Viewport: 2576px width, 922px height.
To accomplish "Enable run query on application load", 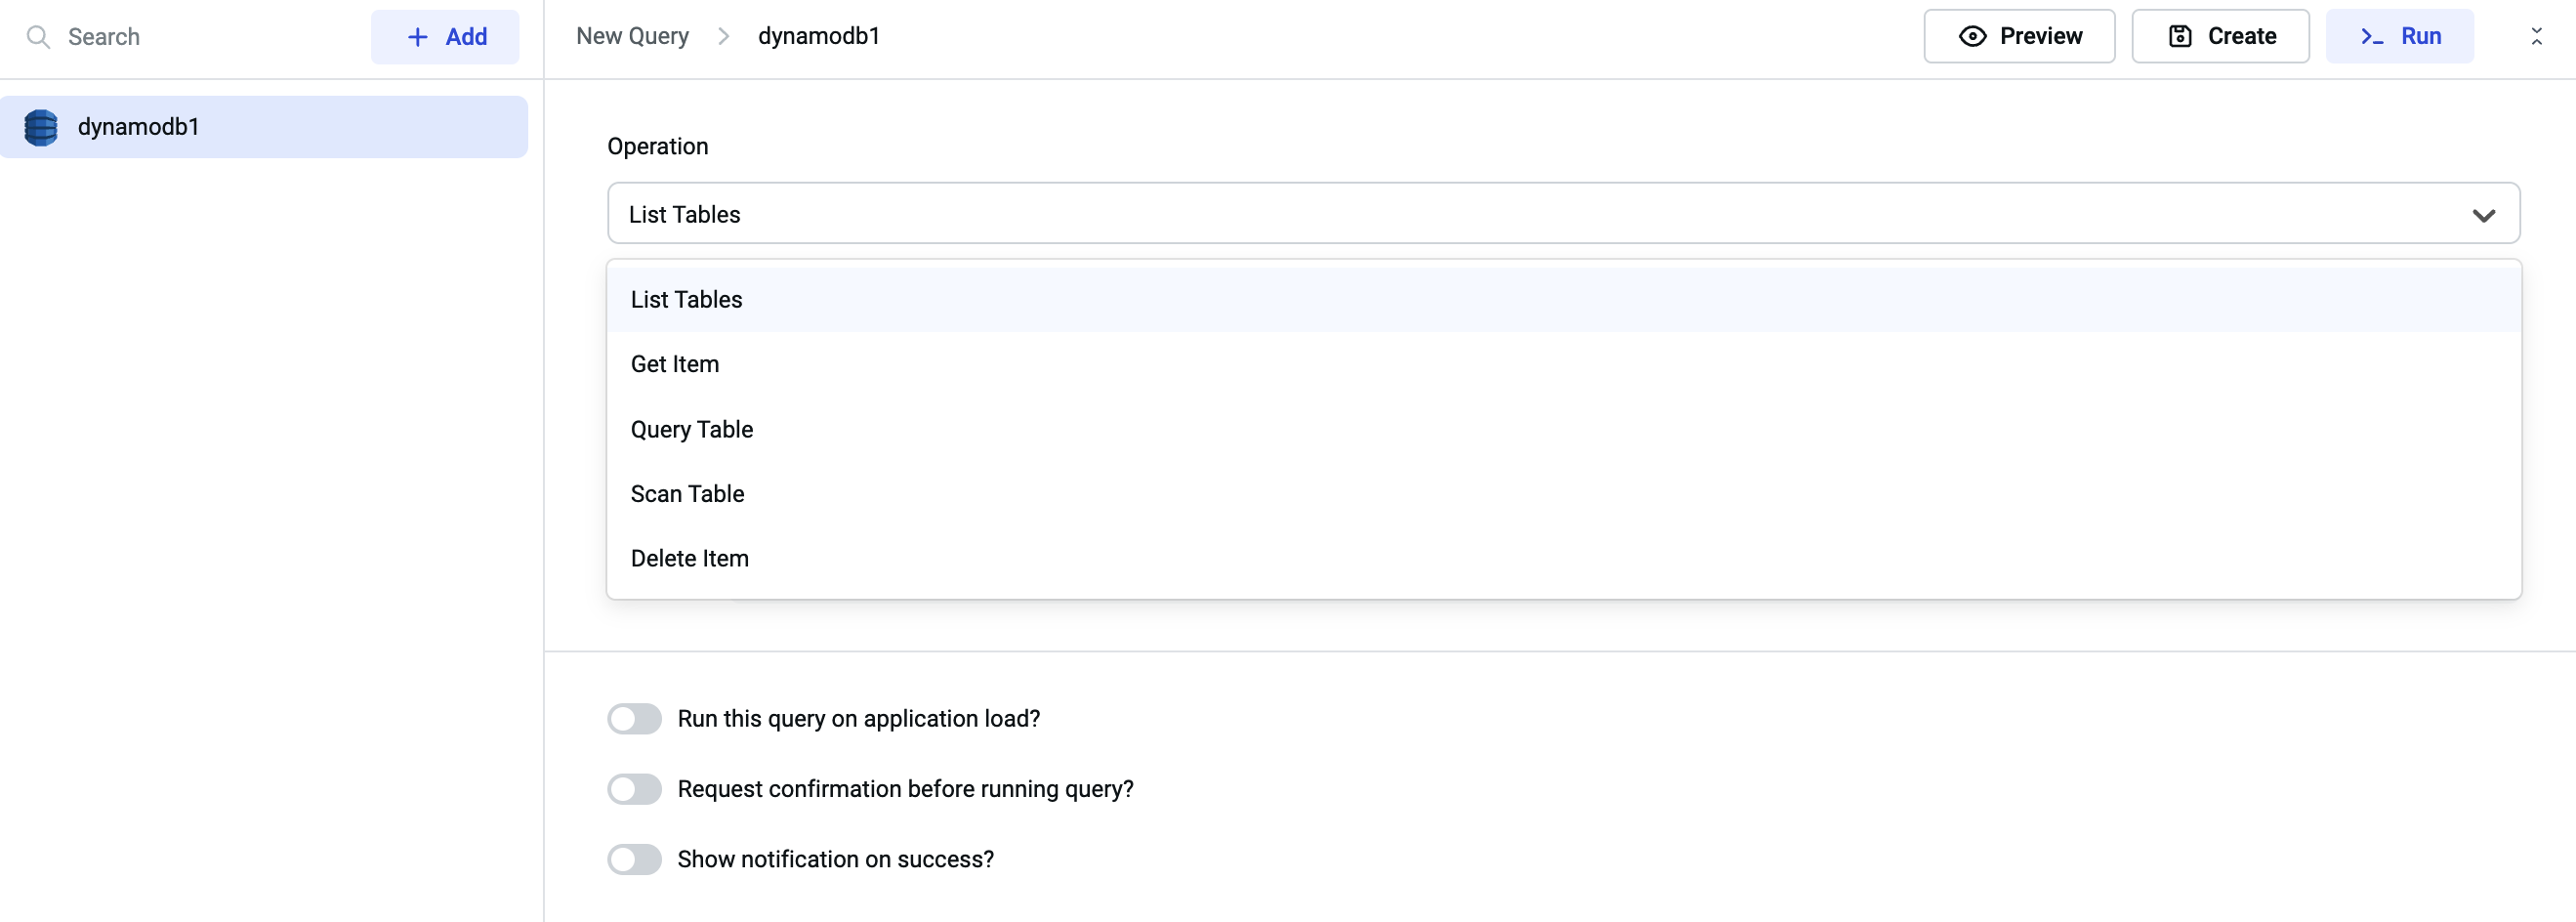I will 634,718.
